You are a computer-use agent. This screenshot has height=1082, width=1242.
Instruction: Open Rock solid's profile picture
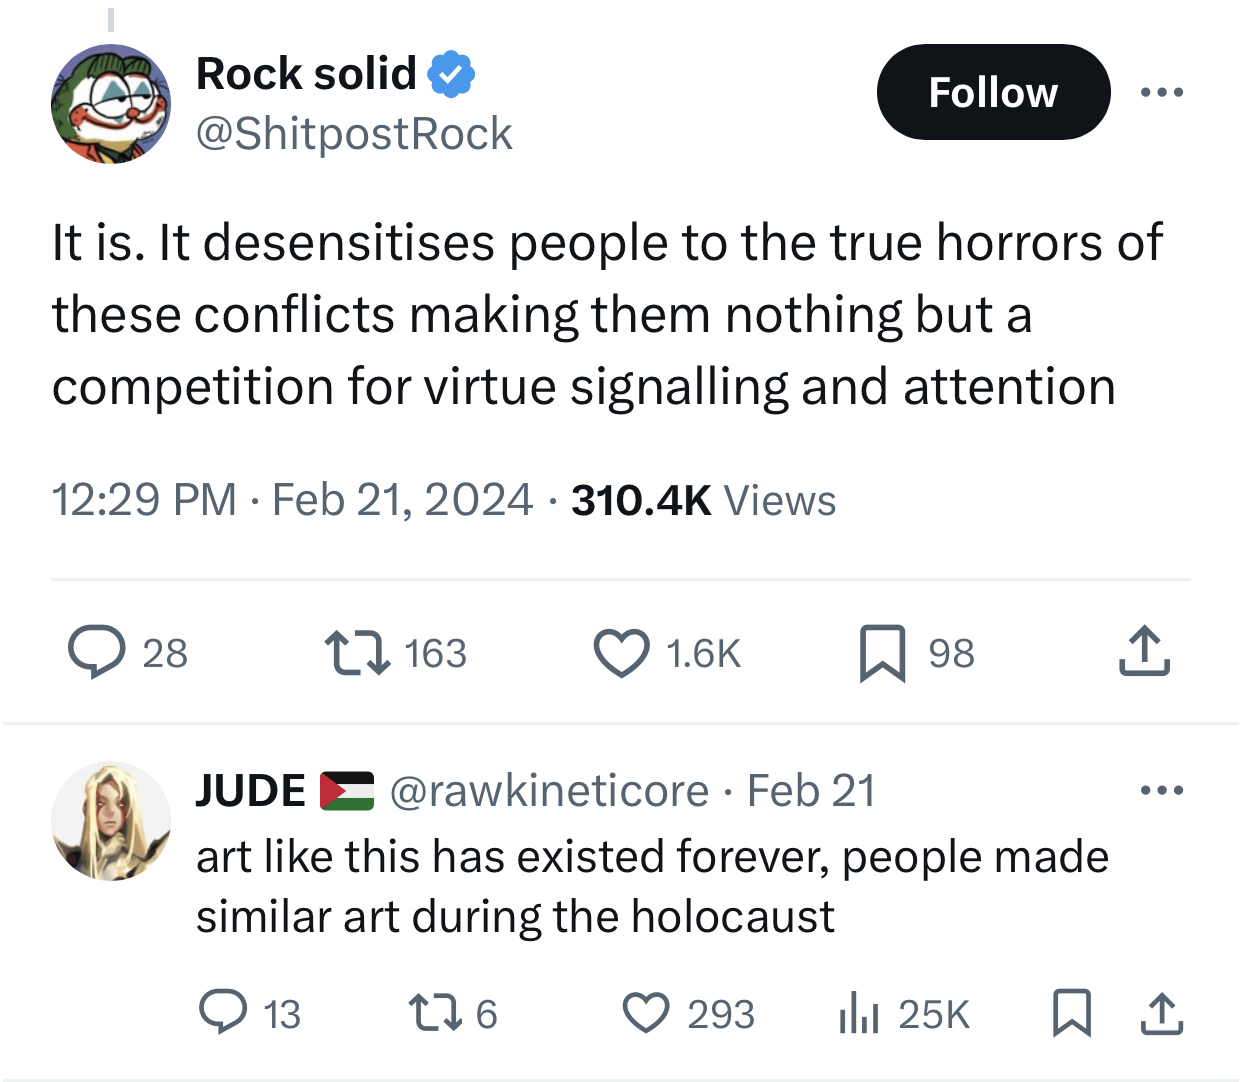click(x=111, y=104)
